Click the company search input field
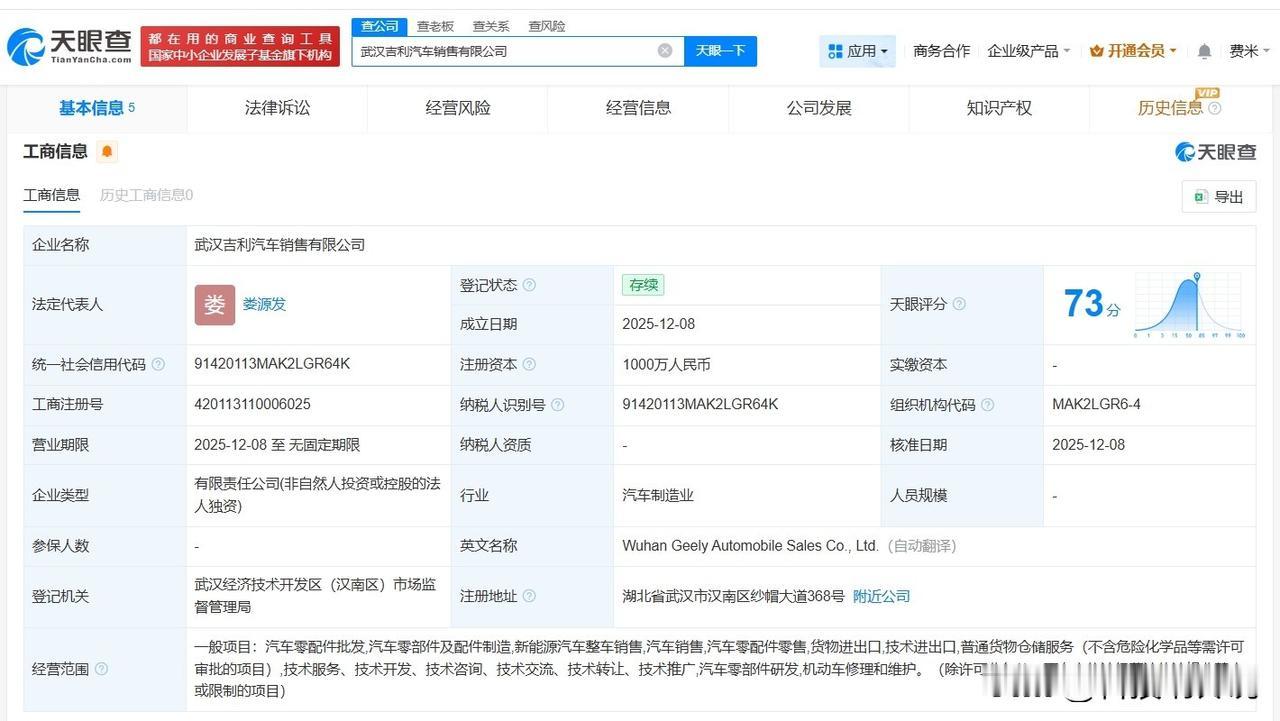 click(500, 50)
